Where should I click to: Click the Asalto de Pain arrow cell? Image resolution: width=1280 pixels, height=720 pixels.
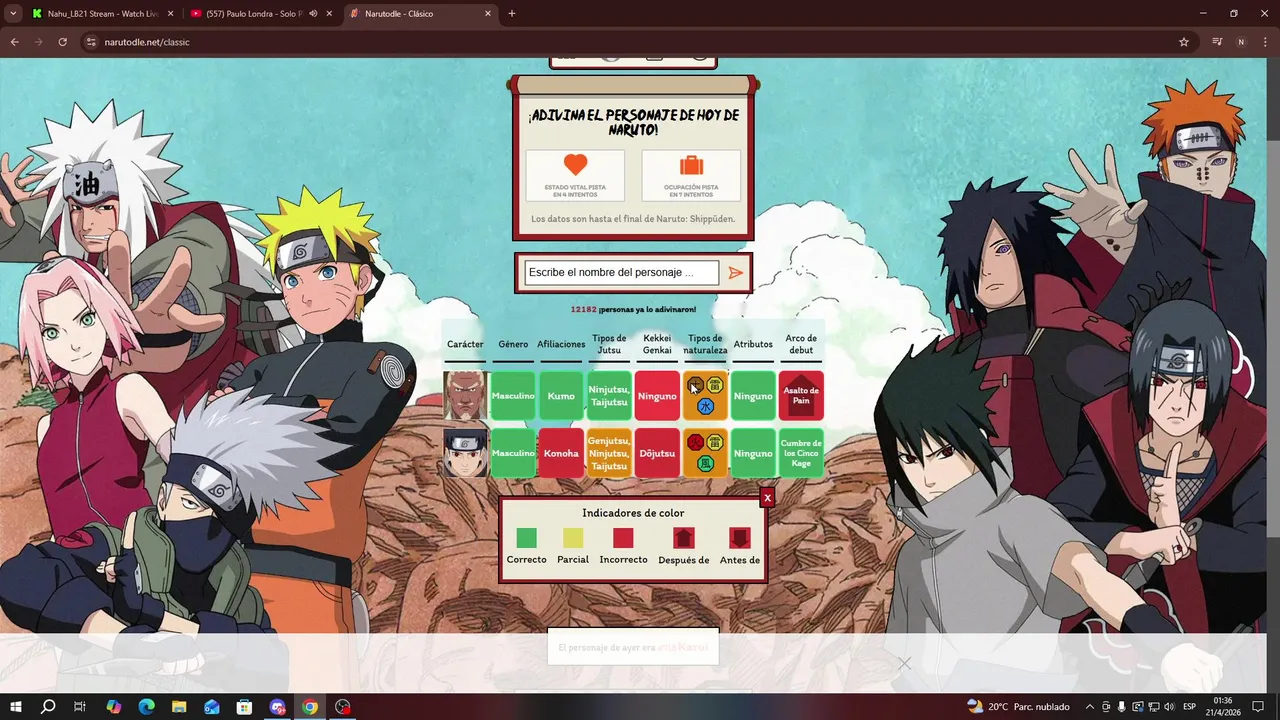tap(801, 396)
